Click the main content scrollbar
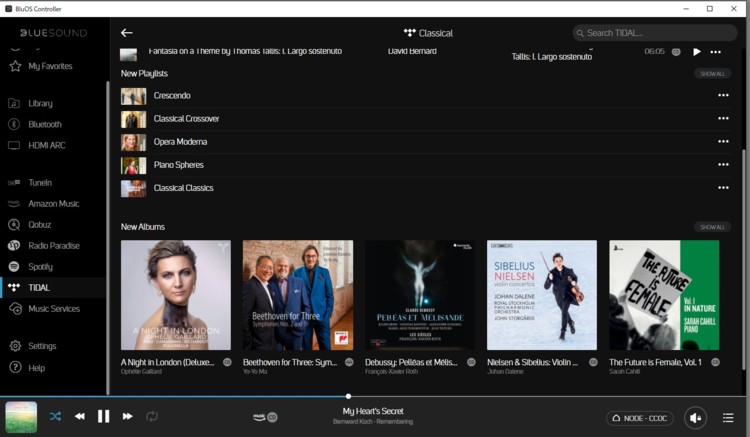 [743, 260]
